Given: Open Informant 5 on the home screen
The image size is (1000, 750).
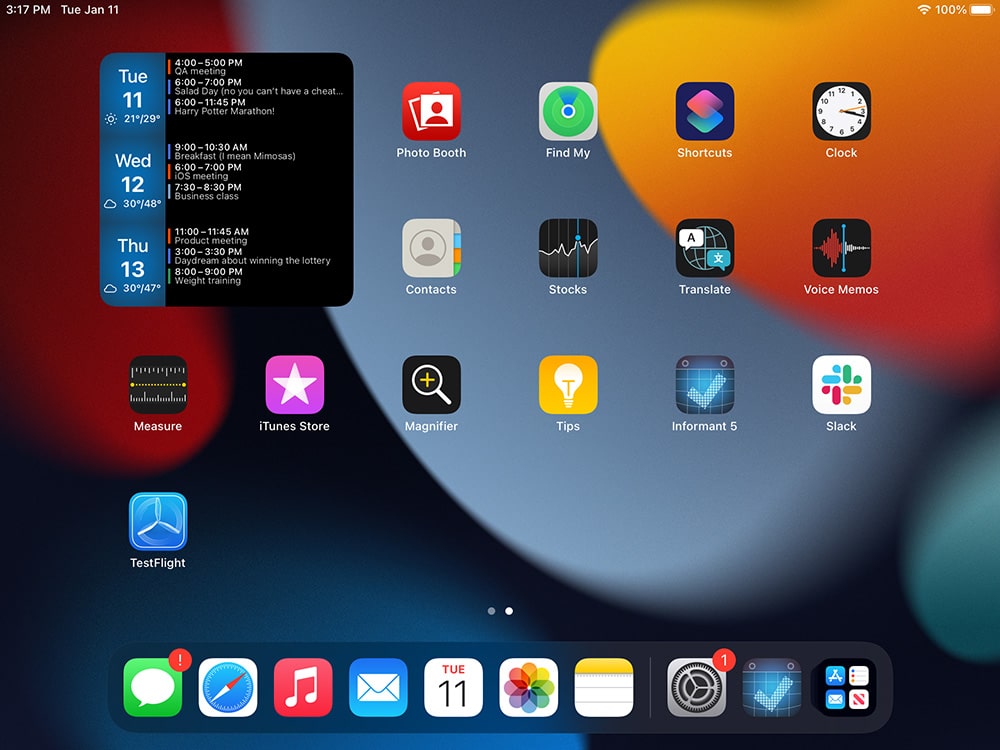Looking at the screenshot, I should coord(705,385).
